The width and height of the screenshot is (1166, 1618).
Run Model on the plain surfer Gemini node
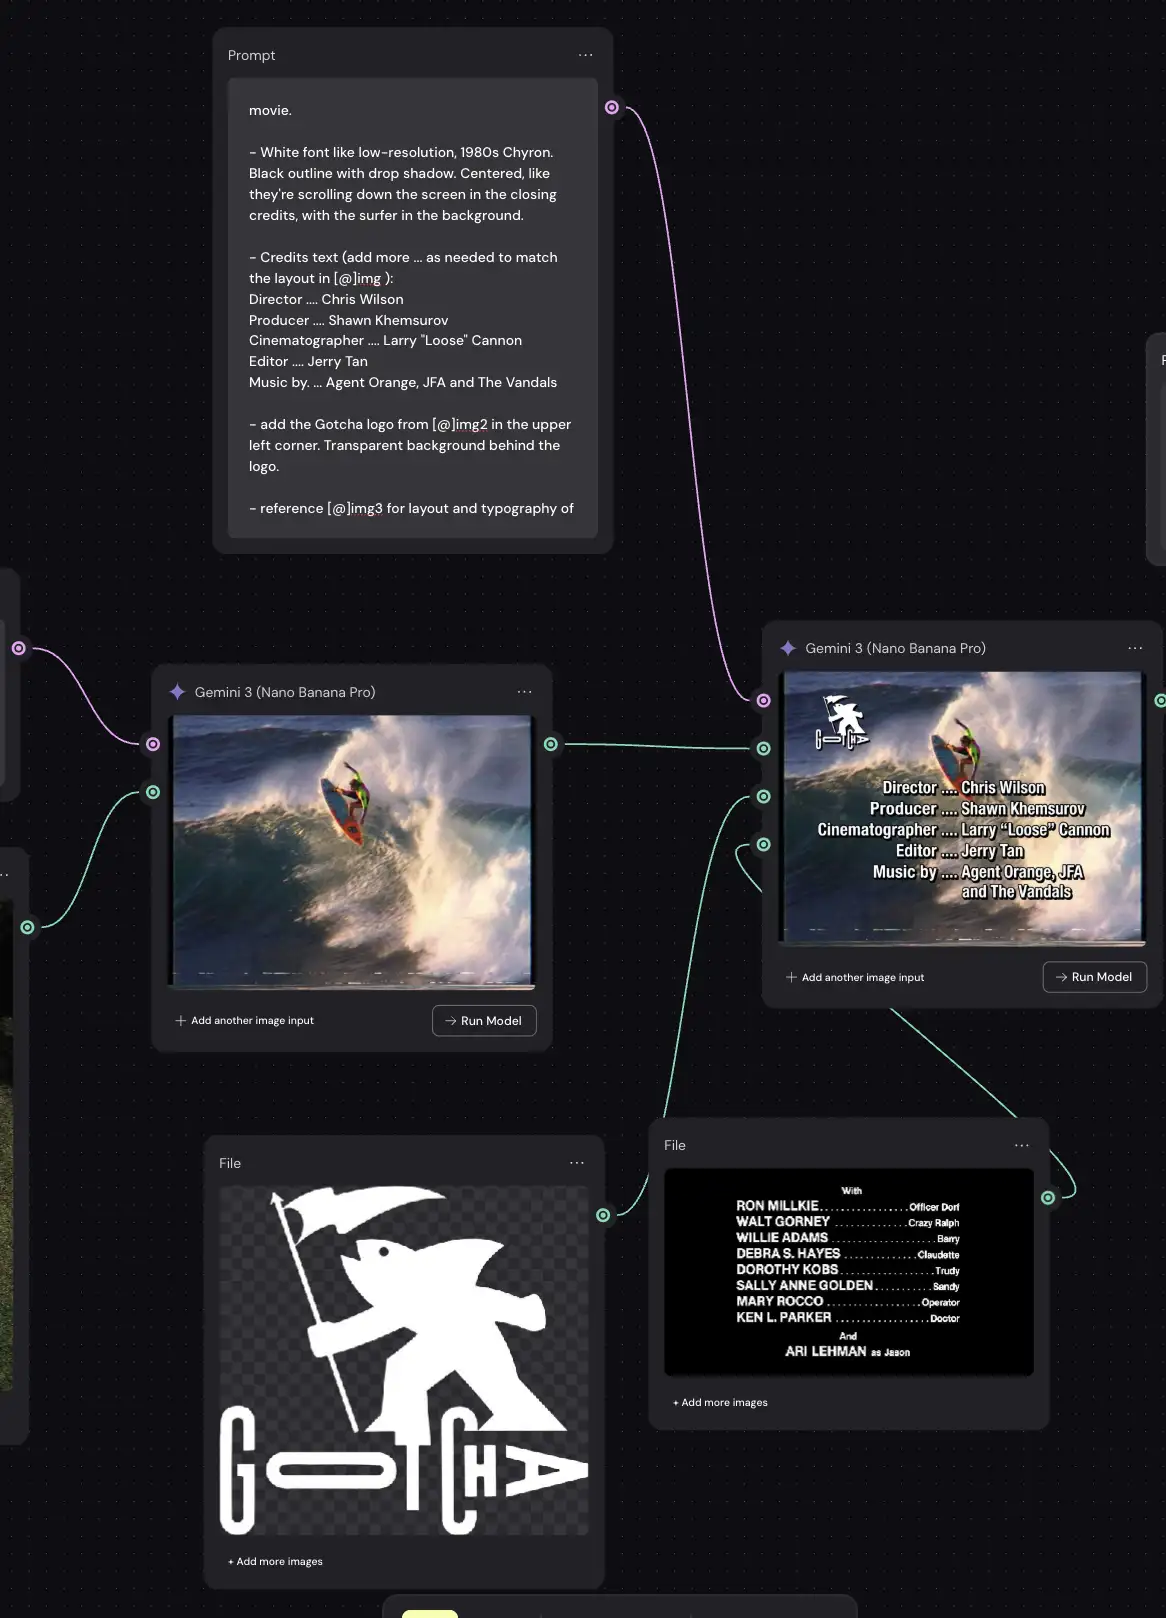[484, 1021]
